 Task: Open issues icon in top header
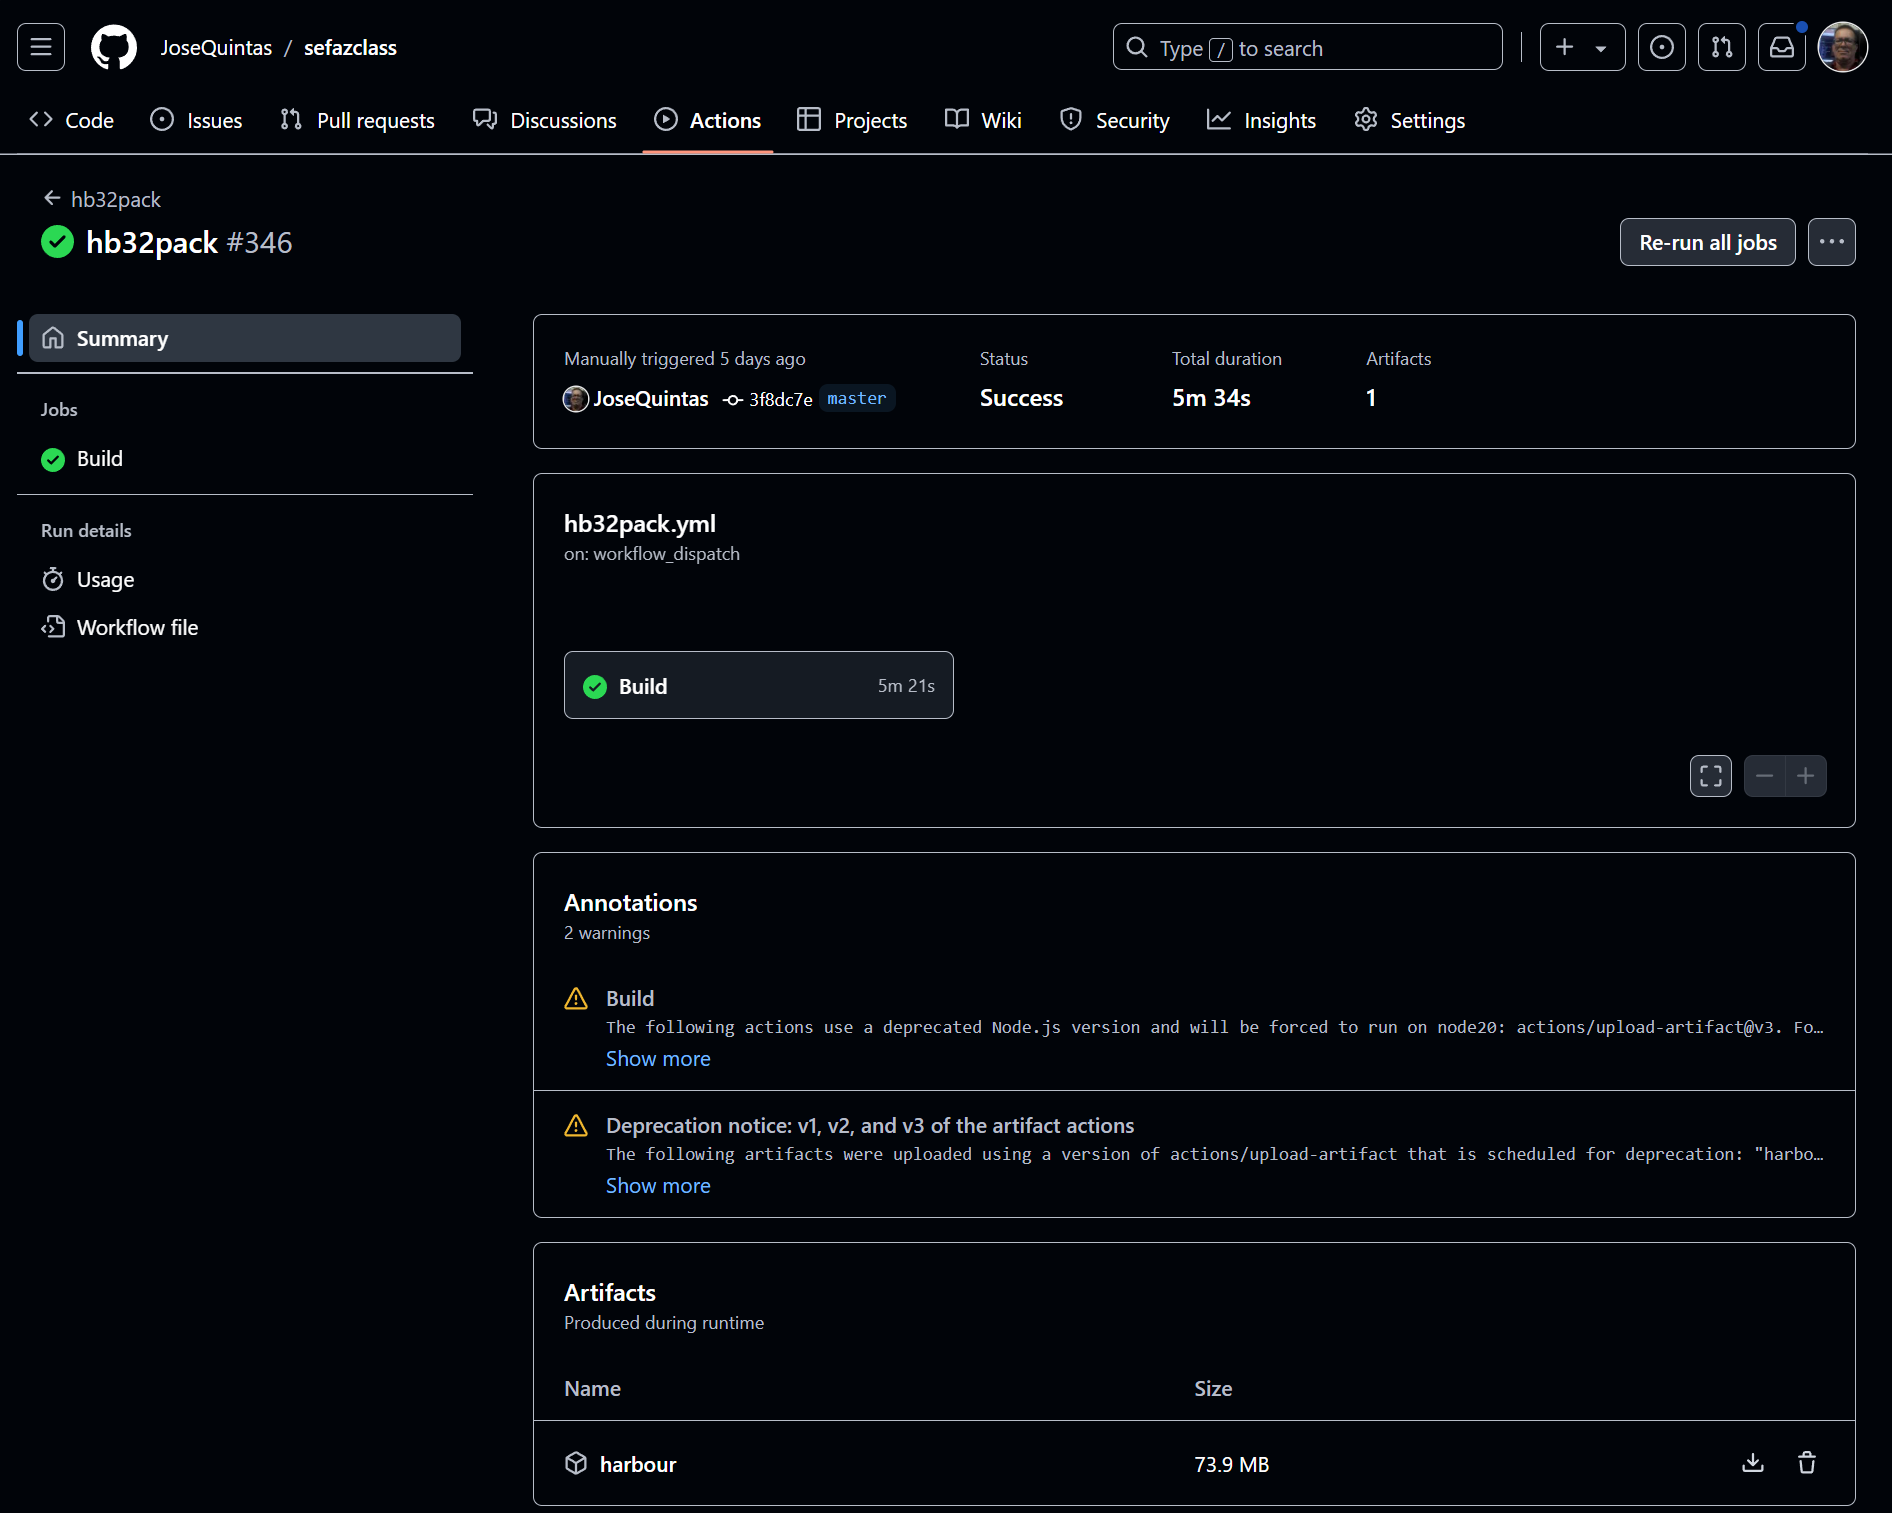pos(1662,47)
